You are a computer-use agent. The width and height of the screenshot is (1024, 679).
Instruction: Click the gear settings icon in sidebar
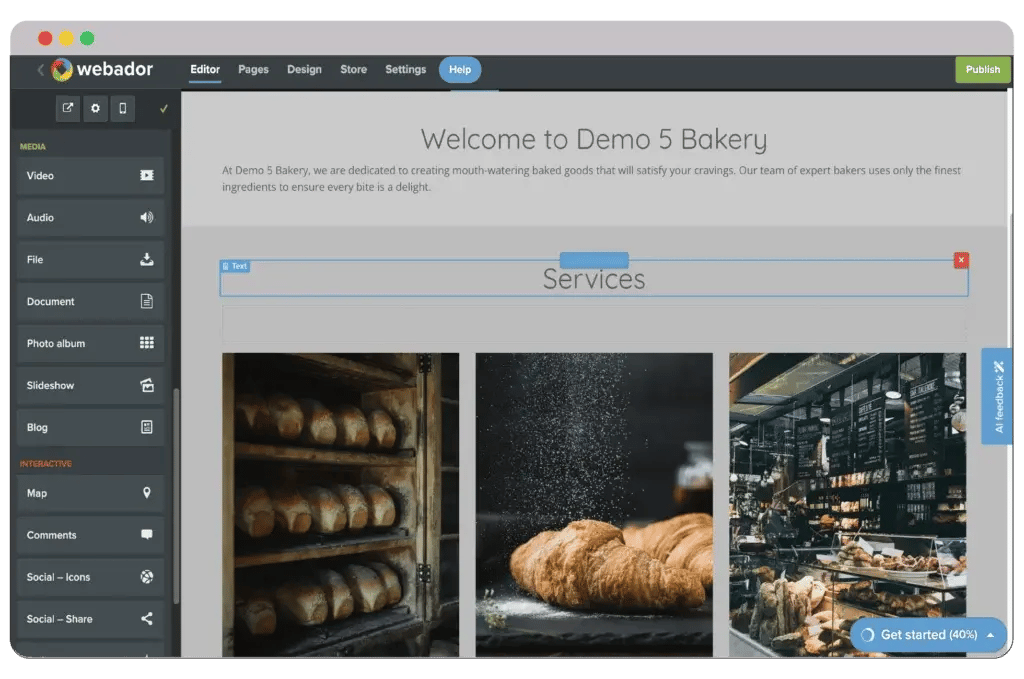[x=95, y=108]
